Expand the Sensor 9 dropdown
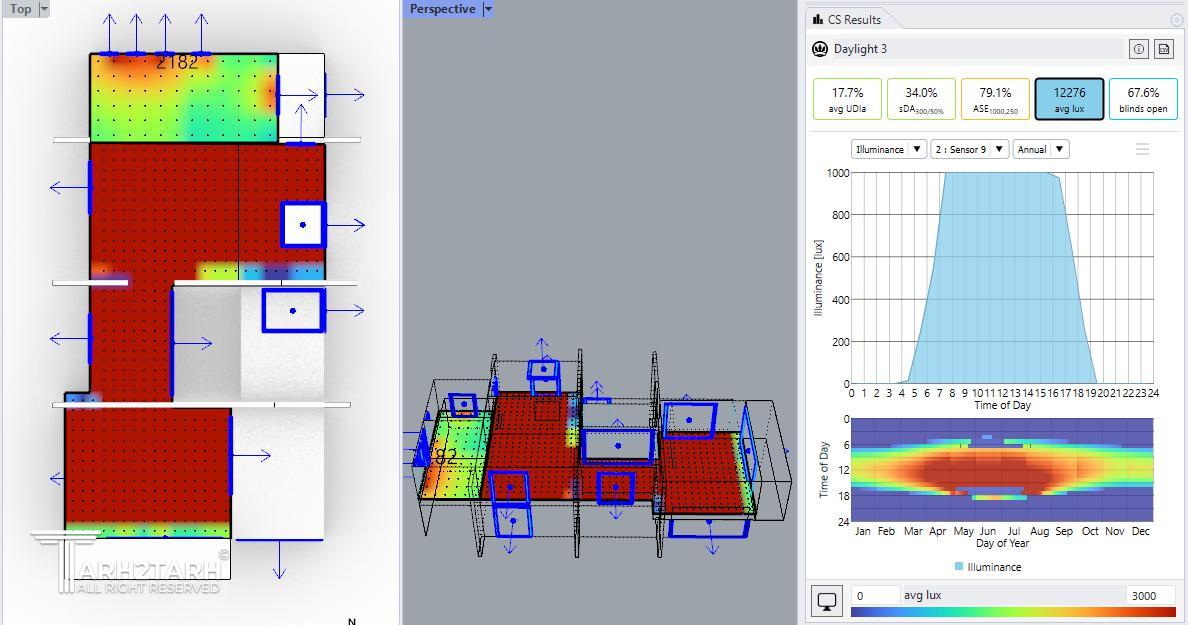This screenshot has height=625, width=1188. pyautogui.click(x=968, y=149)
